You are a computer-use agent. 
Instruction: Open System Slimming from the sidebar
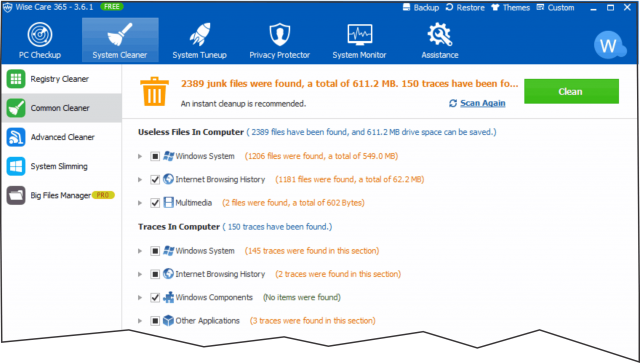tap(61, 166)
